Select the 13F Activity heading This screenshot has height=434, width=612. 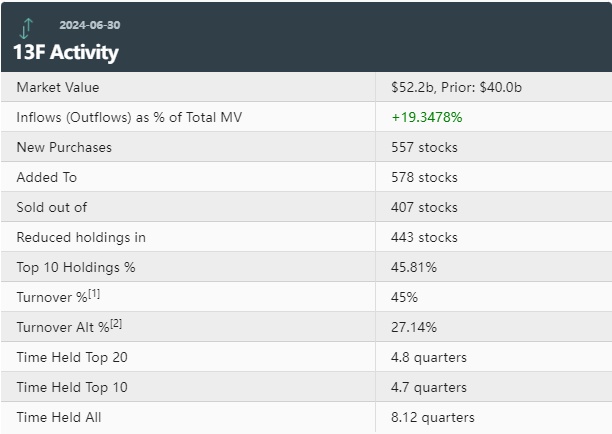point(66,52)
